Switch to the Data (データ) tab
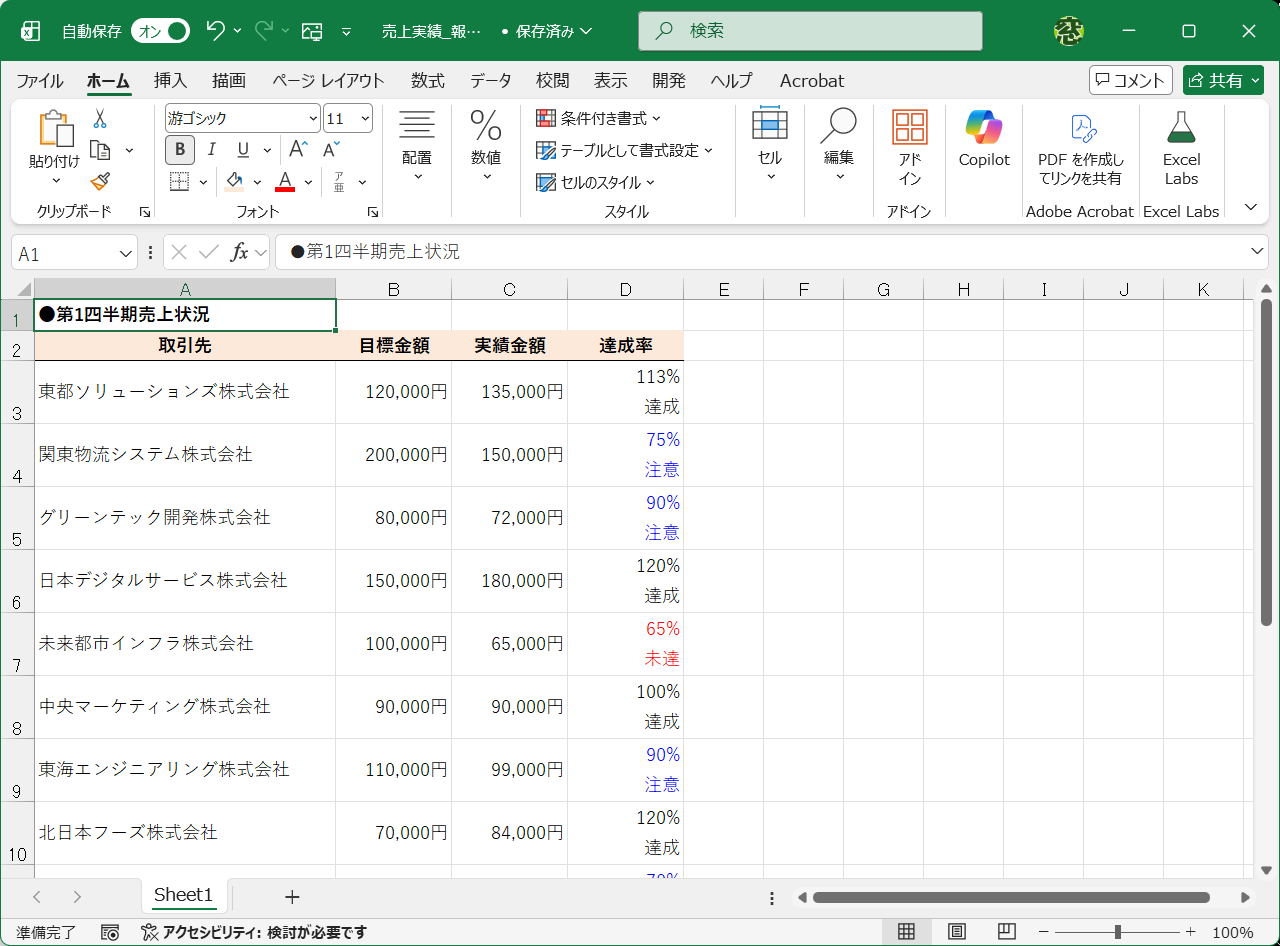 (x=491, y=81)
